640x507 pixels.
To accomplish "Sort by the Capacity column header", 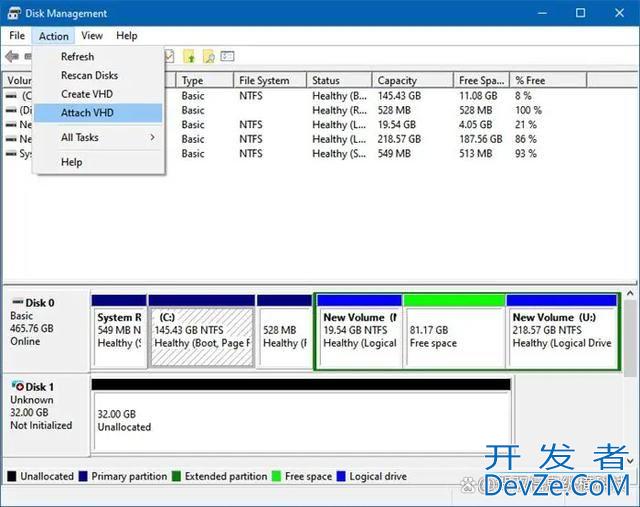I will tap(397, 81).
